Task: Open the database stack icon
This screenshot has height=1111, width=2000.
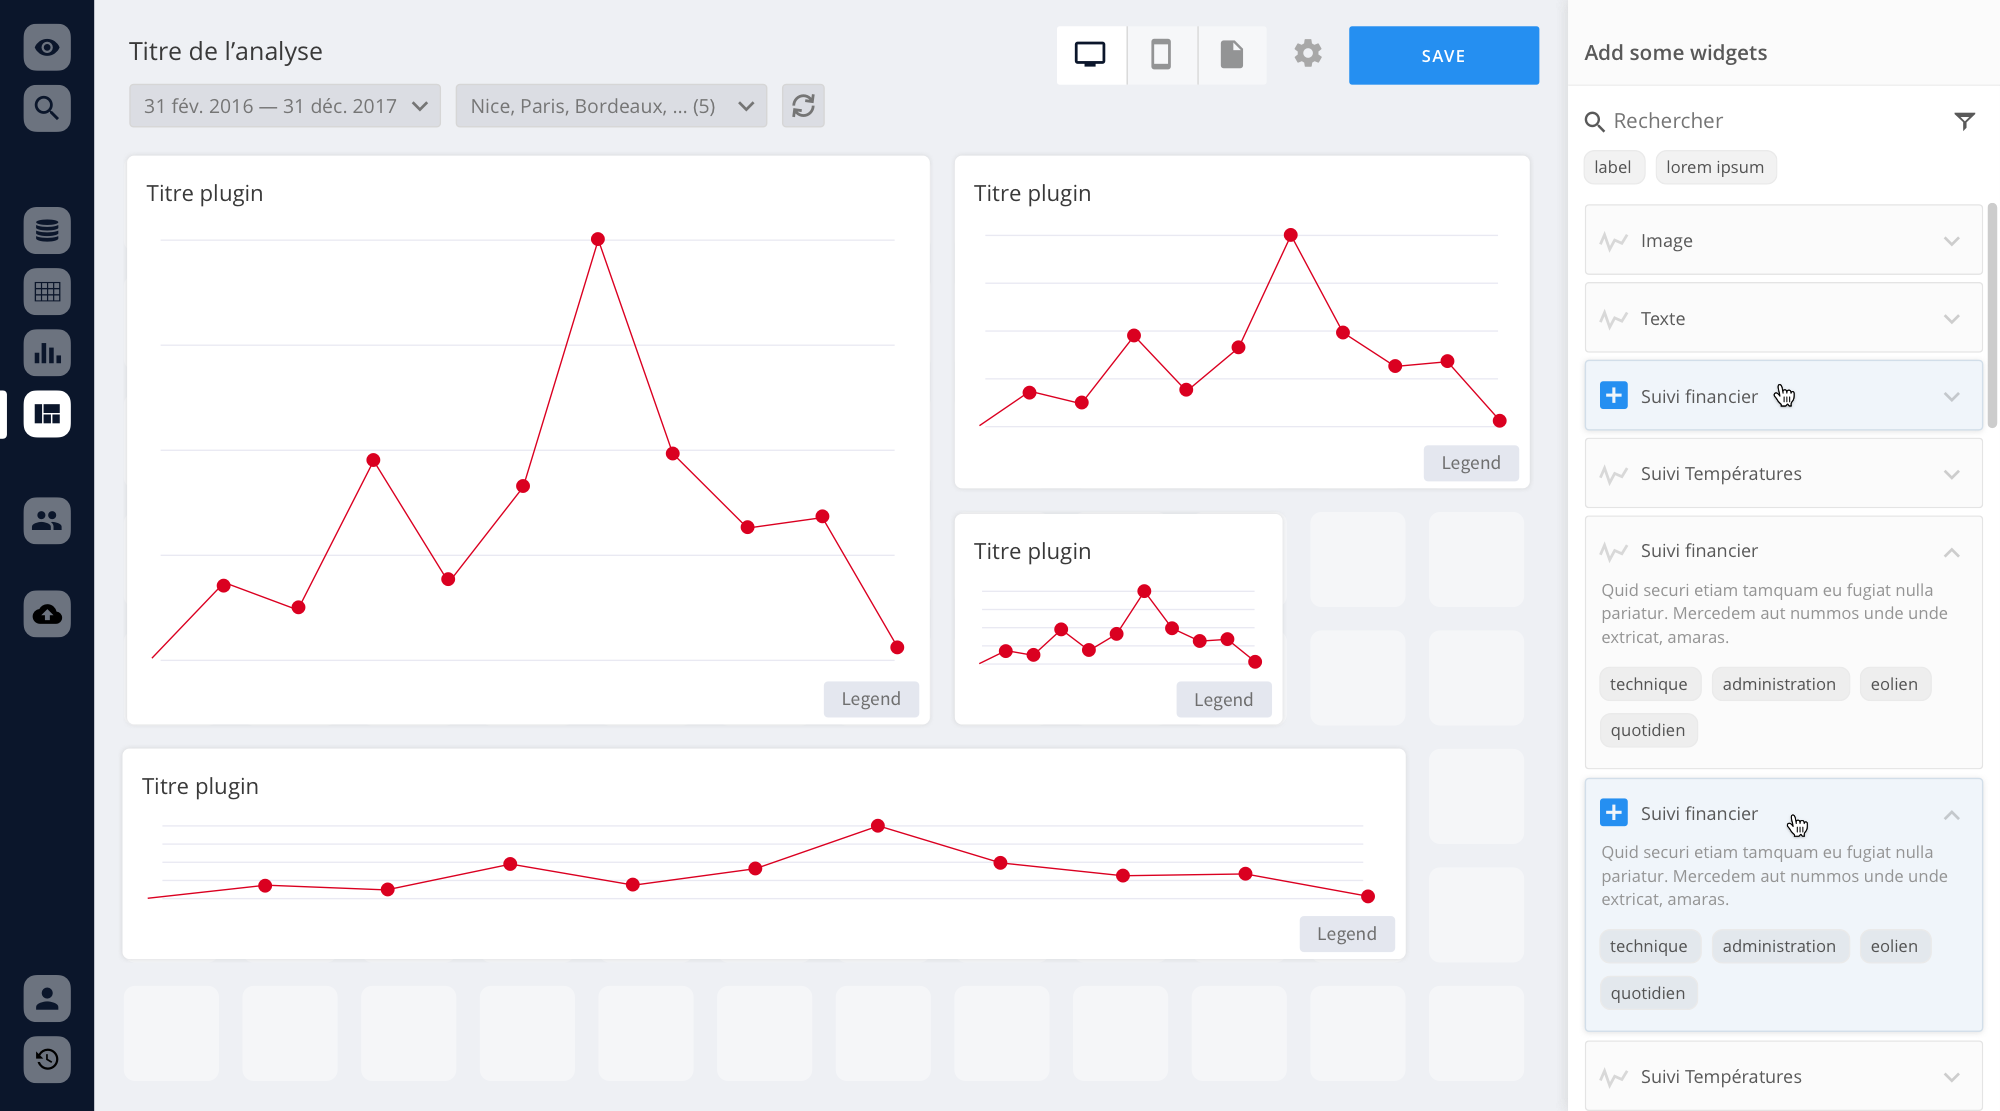Action: pos(47,231)
